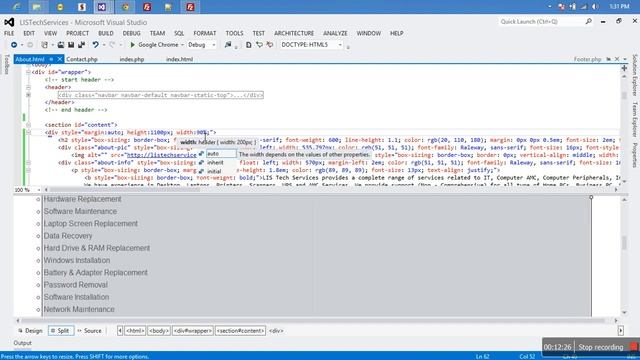Open the Undo history dropdown arrow
This screenshot has width=640, height=360.
[x=104, y=45]
